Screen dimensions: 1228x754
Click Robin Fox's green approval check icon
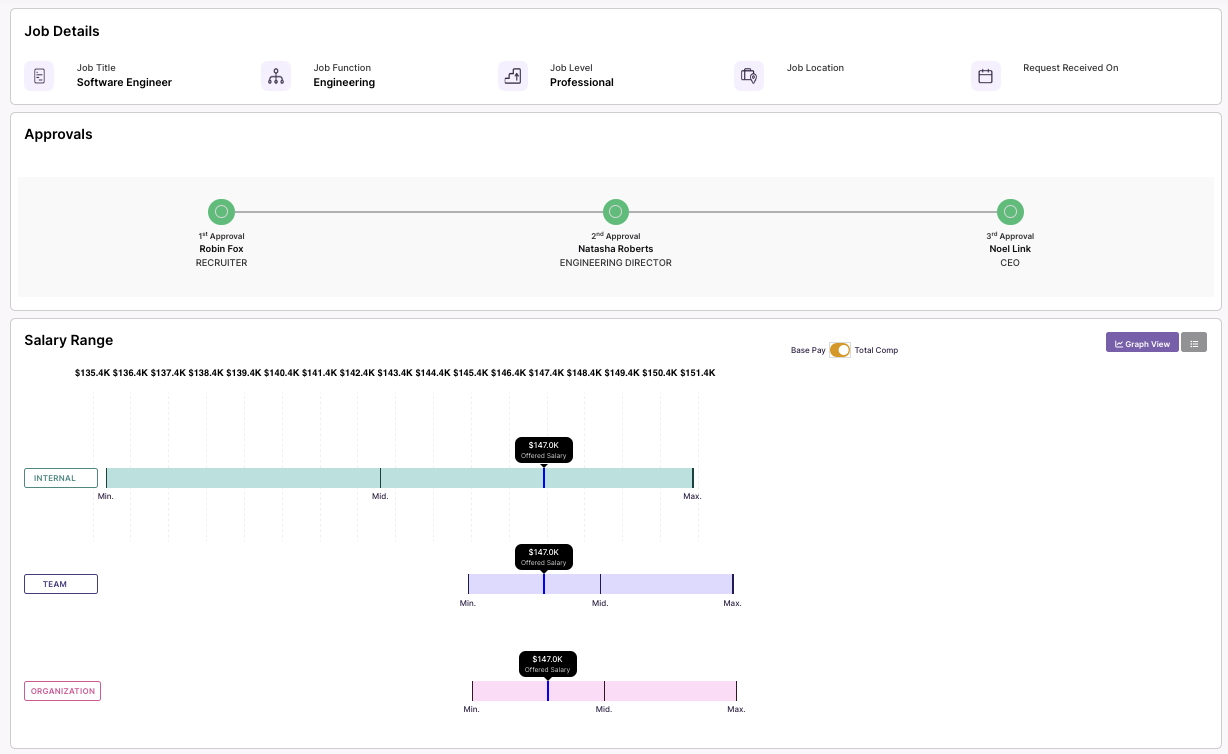coord(221,211)
